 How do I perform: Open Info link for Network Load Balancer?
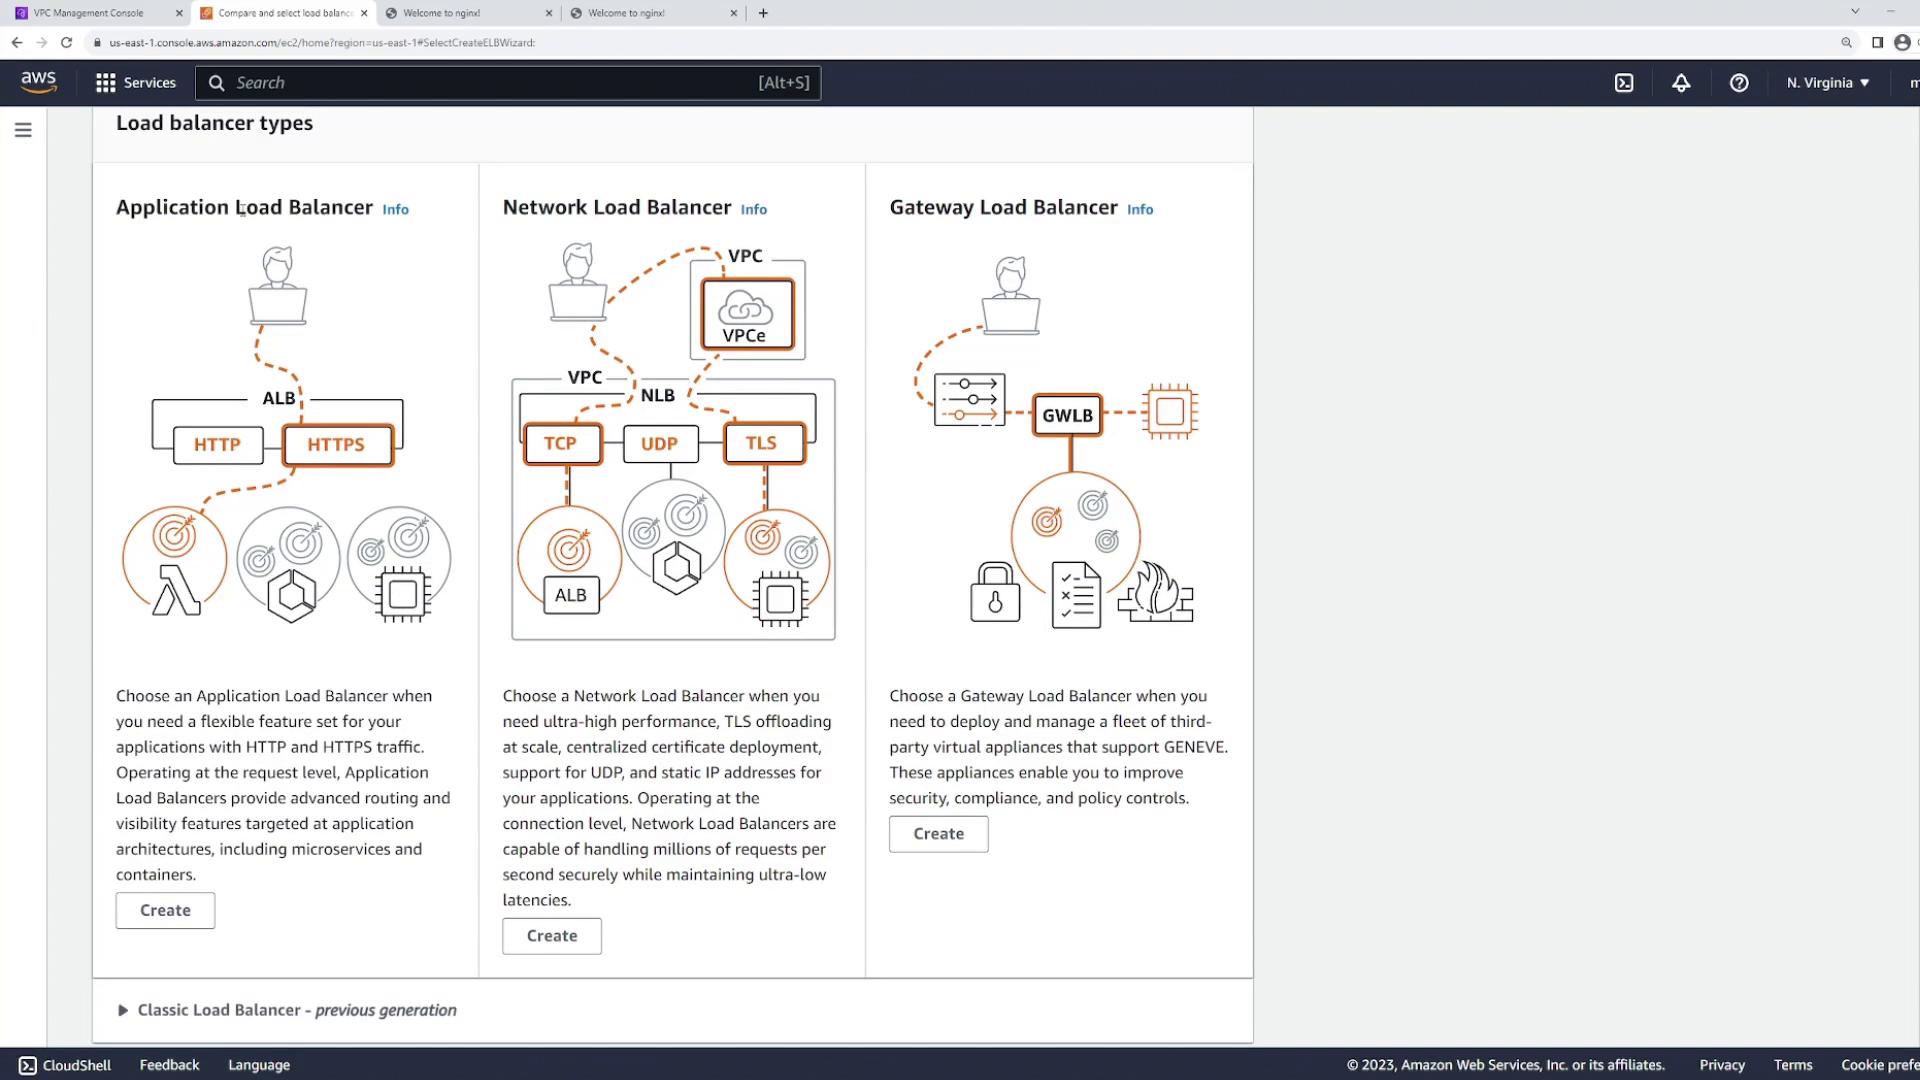753,209
